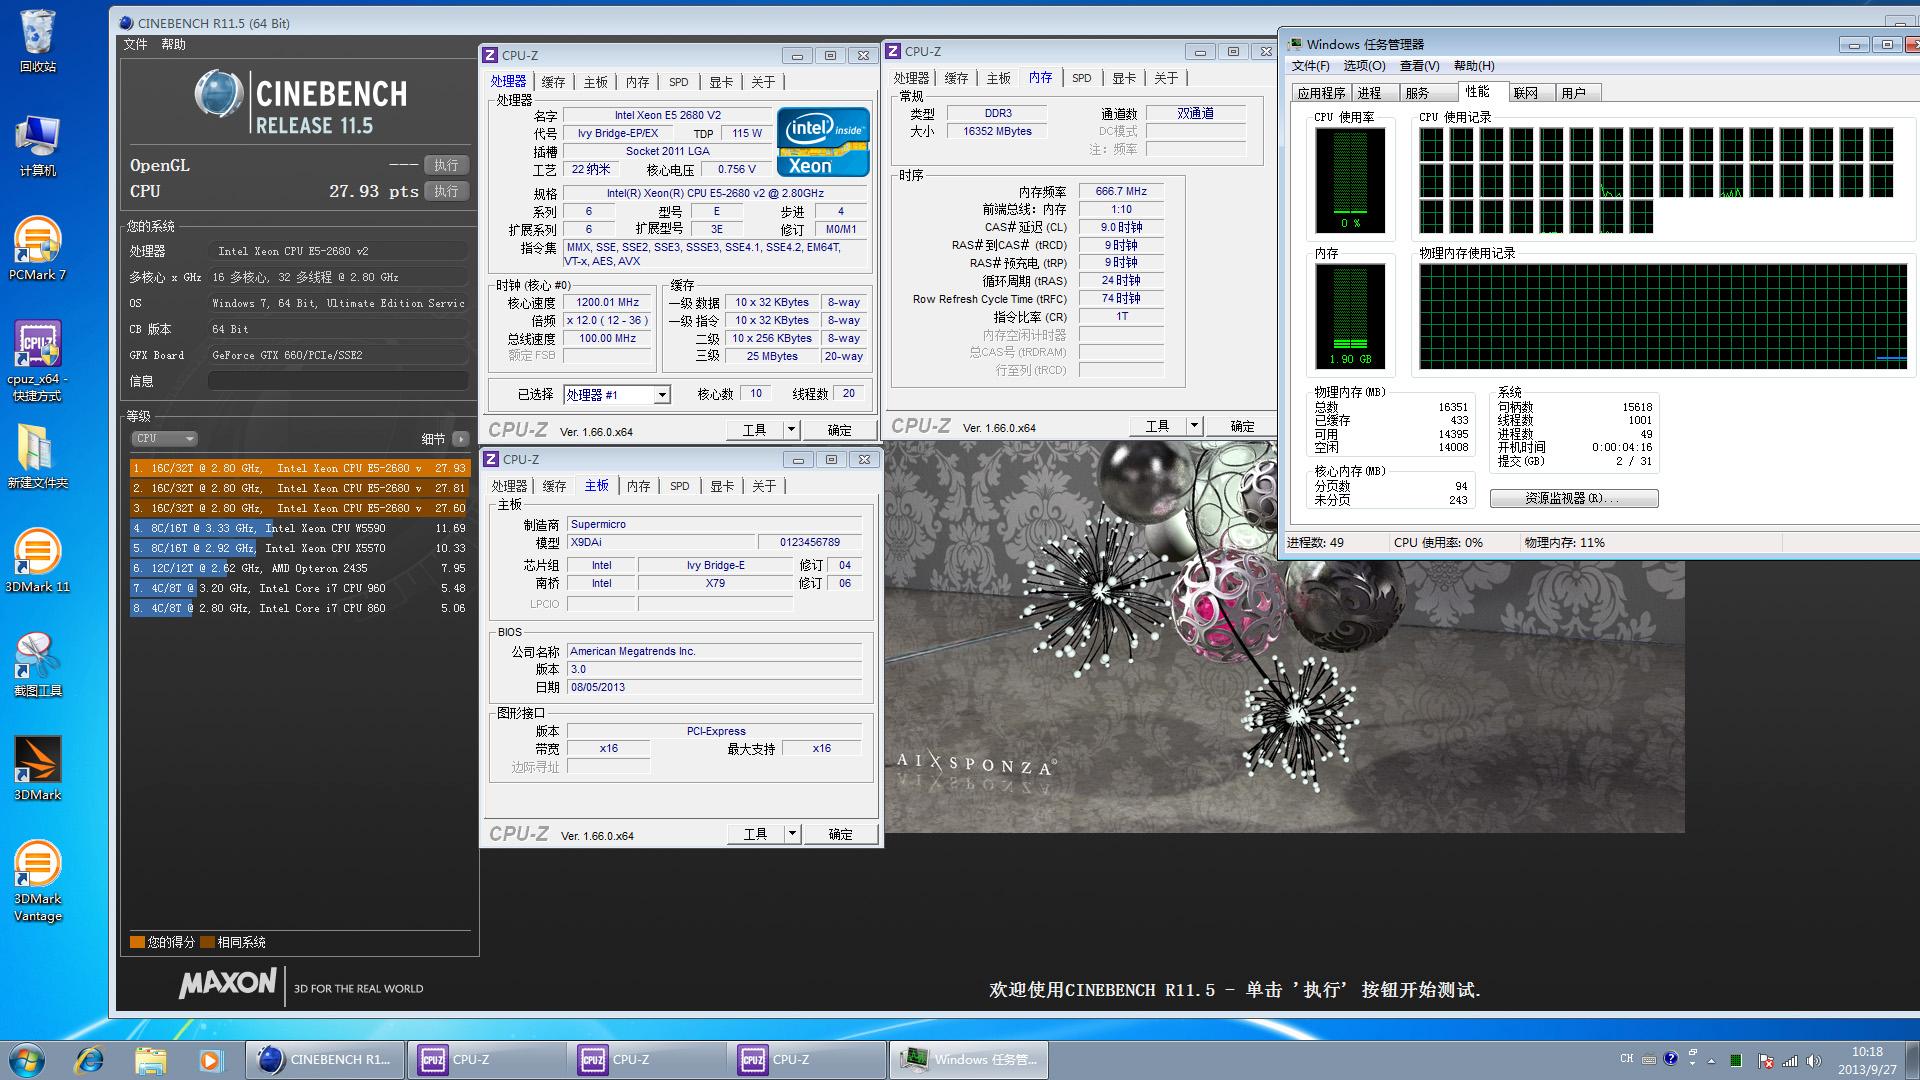The height and width of the screenshot is (1080, 1920).
Task: Click 确定 in CPU-Z mainboard window
Action: pyautogui.click(x=841, y=834)
